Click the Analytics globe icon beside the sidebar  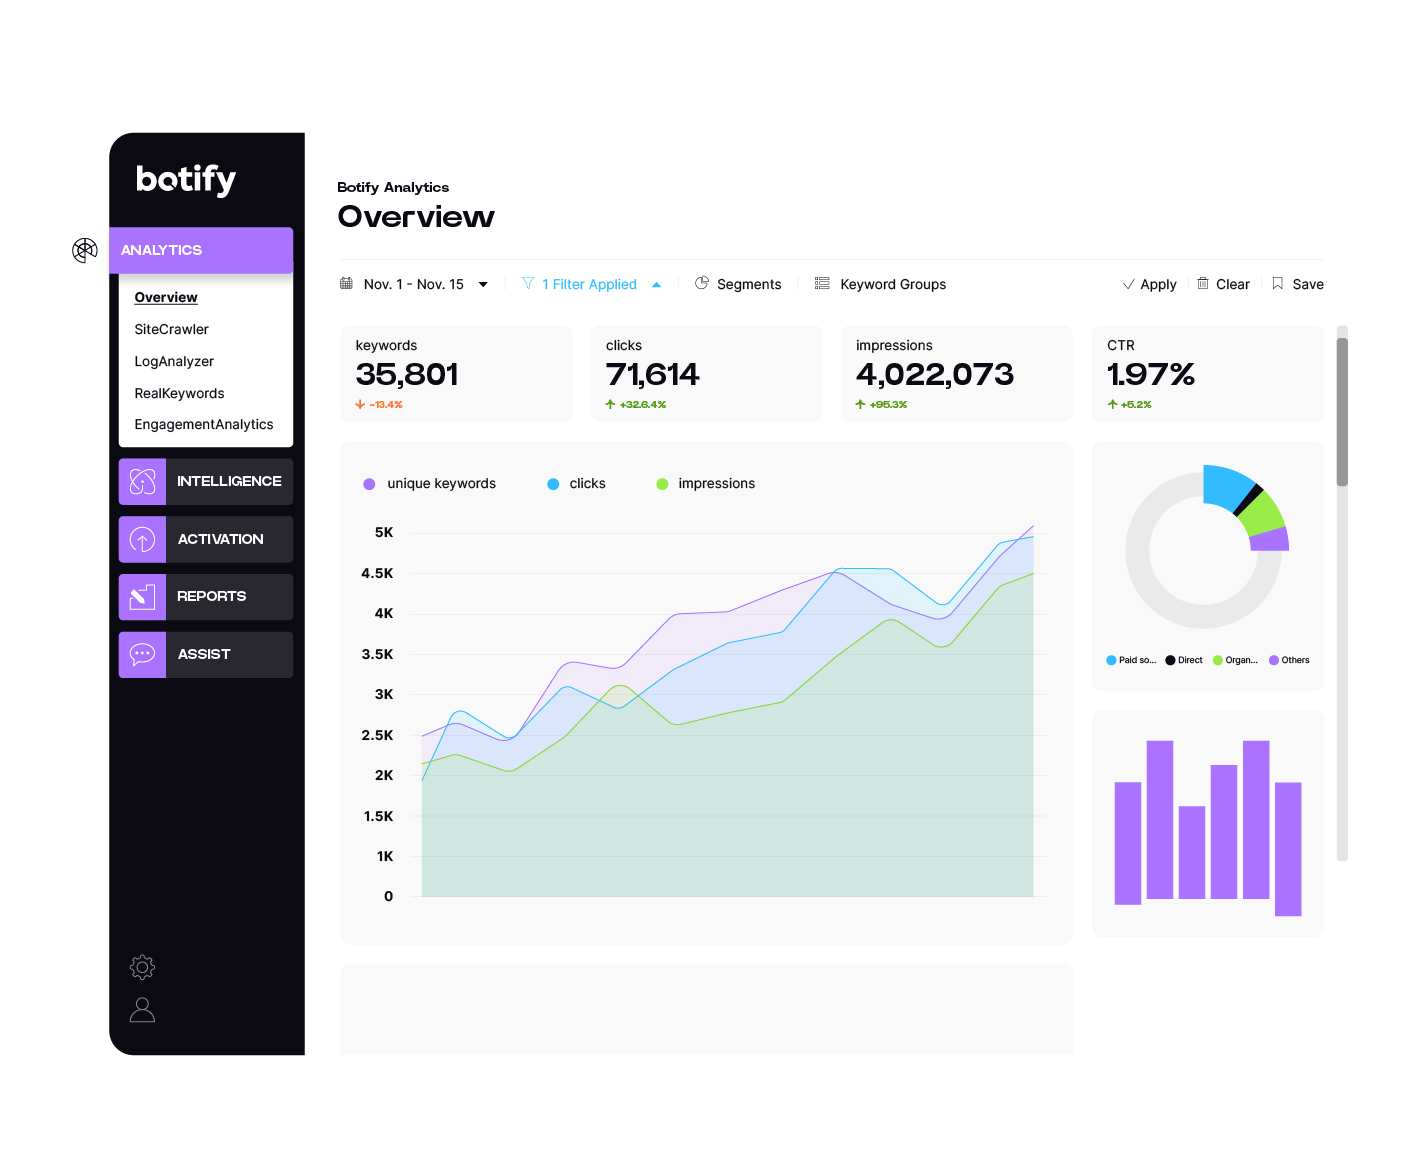coord(85,250)
